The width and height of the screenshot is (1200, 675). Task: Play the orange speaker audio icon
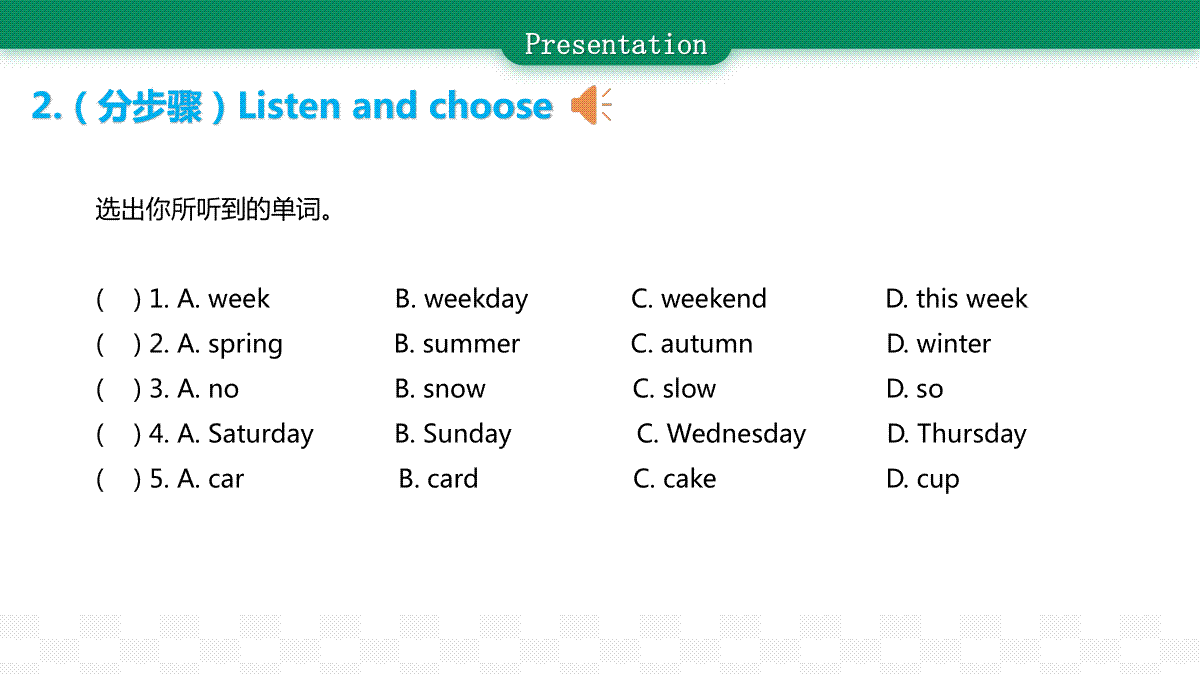pyautogui.click(x=591, y=105)
